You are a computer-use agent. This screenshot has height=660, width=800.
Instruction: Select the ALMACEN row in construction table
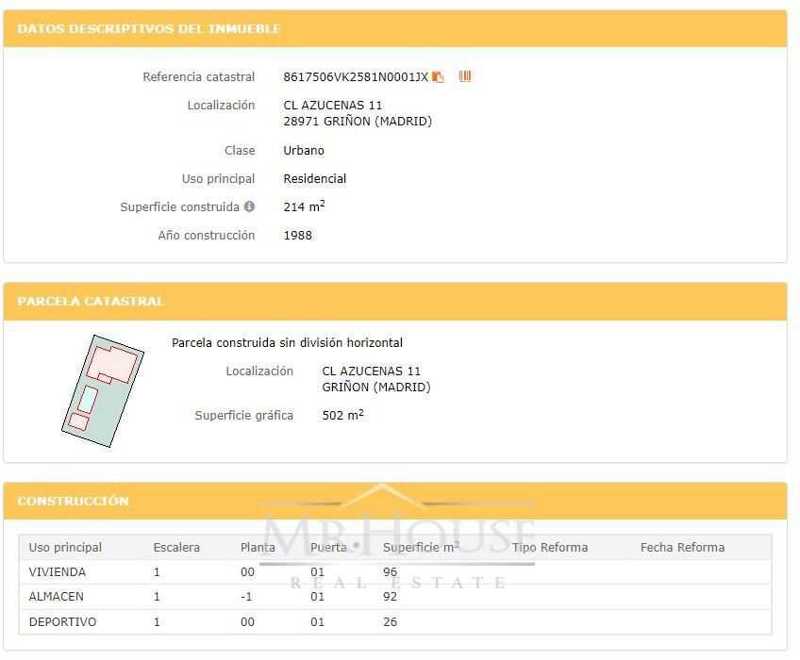tap(57, 597)
